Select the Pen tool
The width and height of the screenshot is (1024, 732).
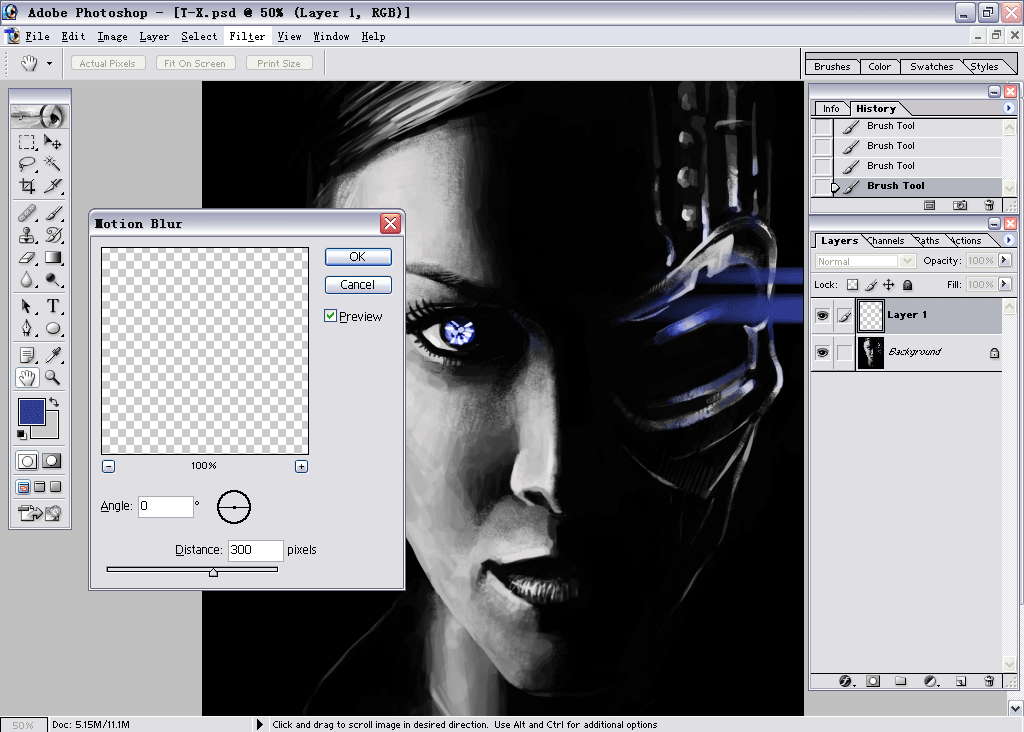[x=27, y=328]
